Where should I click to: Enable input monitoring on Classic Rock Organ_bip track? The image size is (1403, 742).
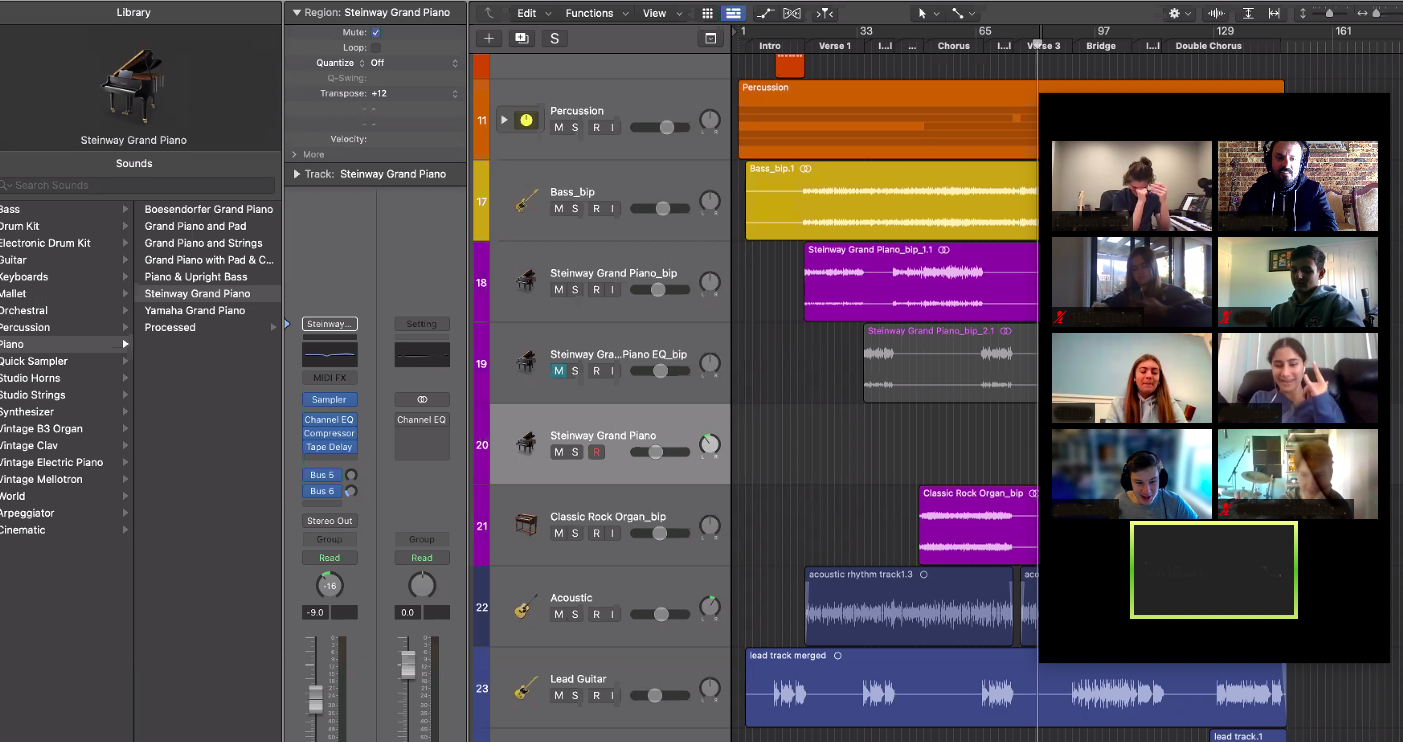coord(613,533)
